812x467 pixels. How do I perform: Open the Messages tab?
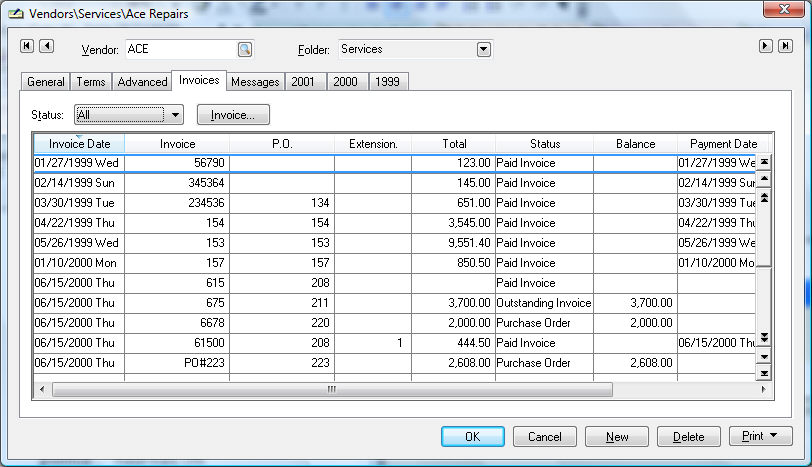(x=255, y=82)
